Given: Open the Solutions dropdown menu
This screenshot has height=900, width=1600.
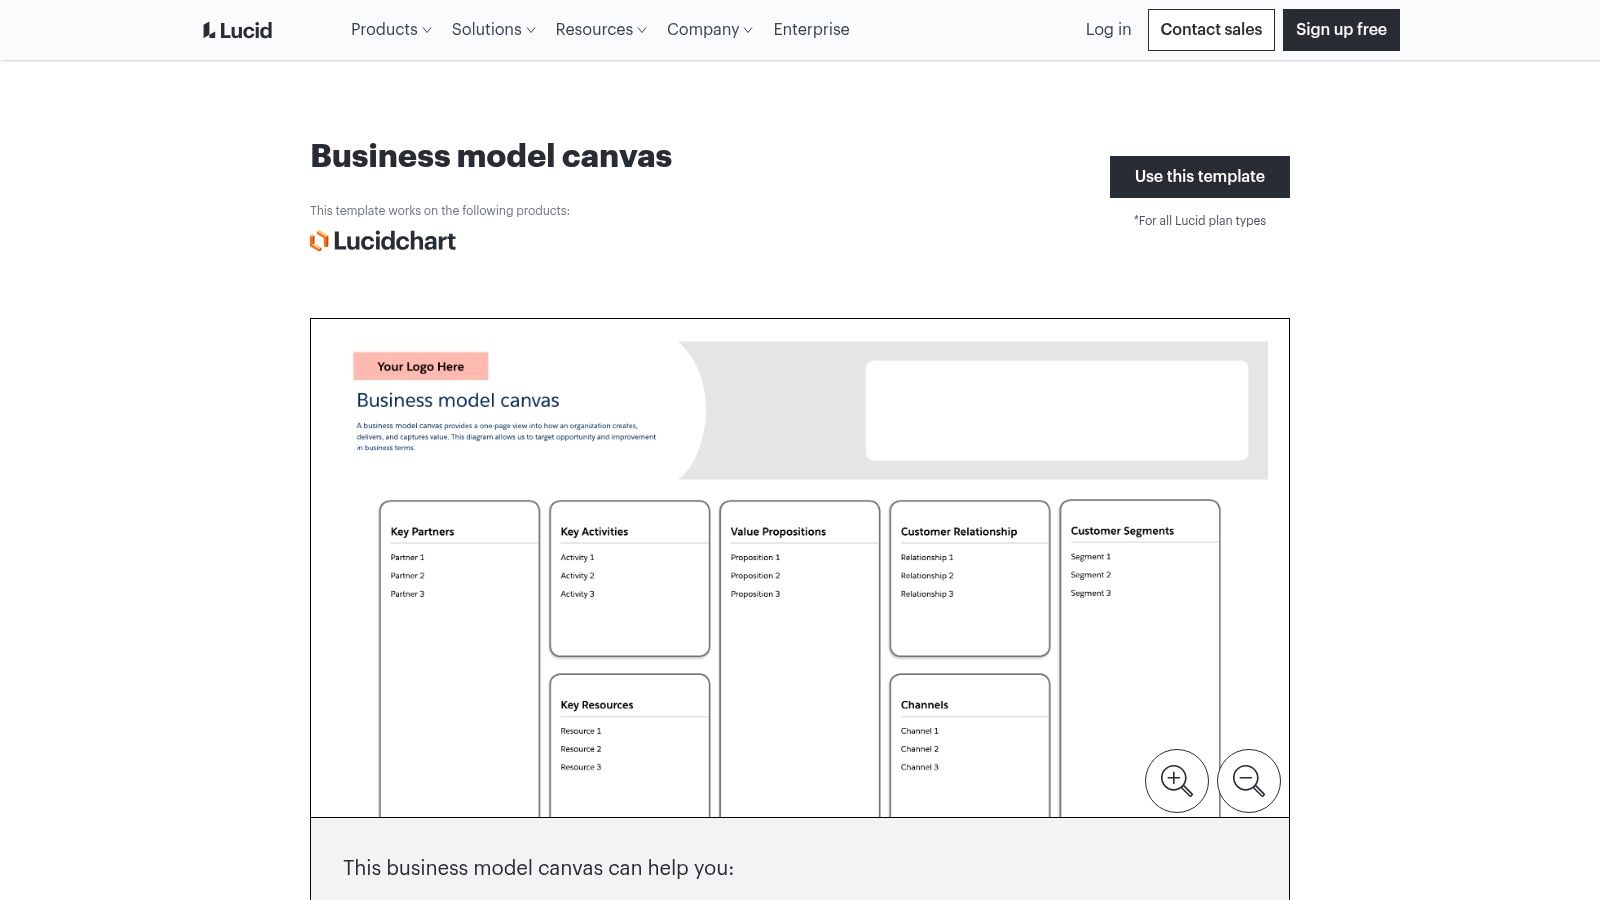Looking at the screenshot, I should click(493, 30).
